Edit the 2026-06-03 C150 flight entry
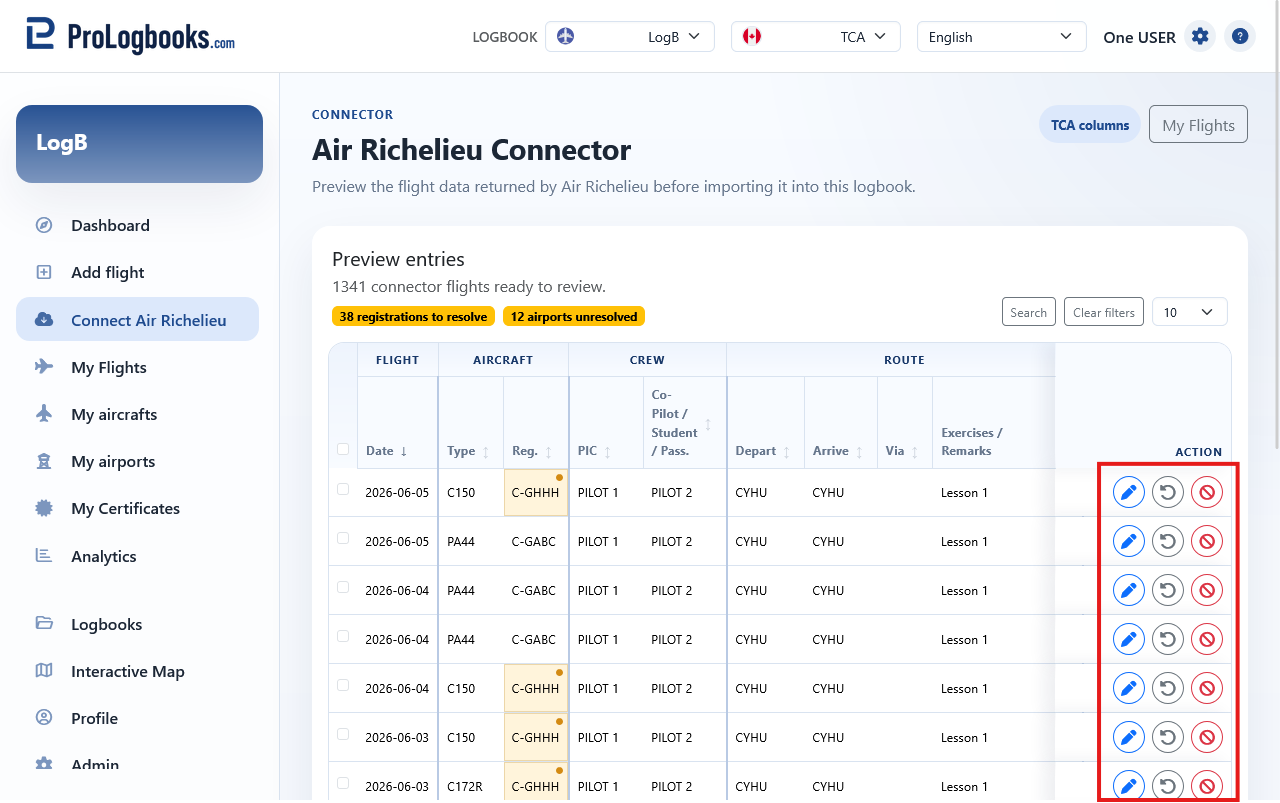The height and width of the screenshot is (803, 1280). click(x=1129, y=737)
